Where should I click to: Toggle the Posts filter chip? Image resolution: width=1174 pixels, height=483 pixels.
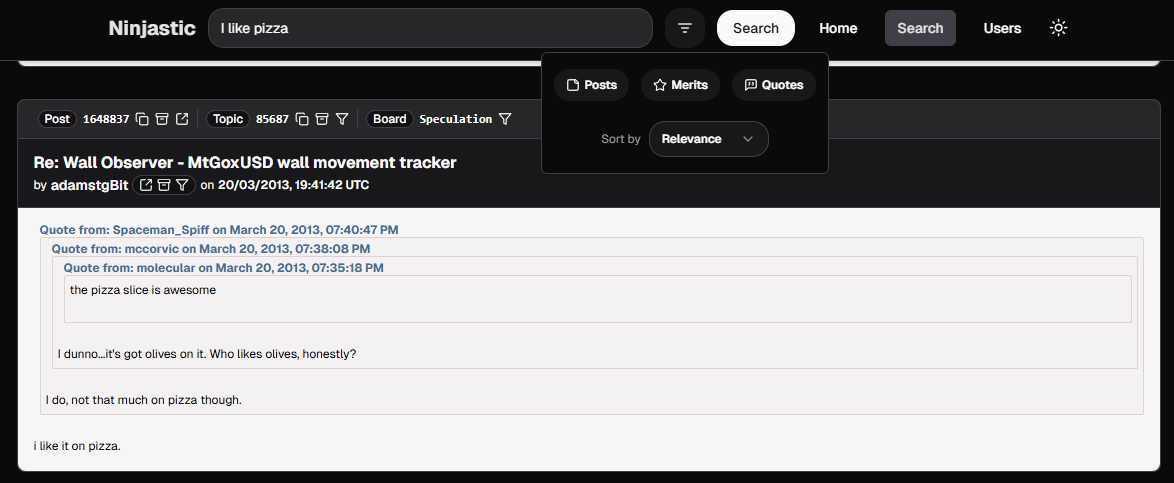591,85
